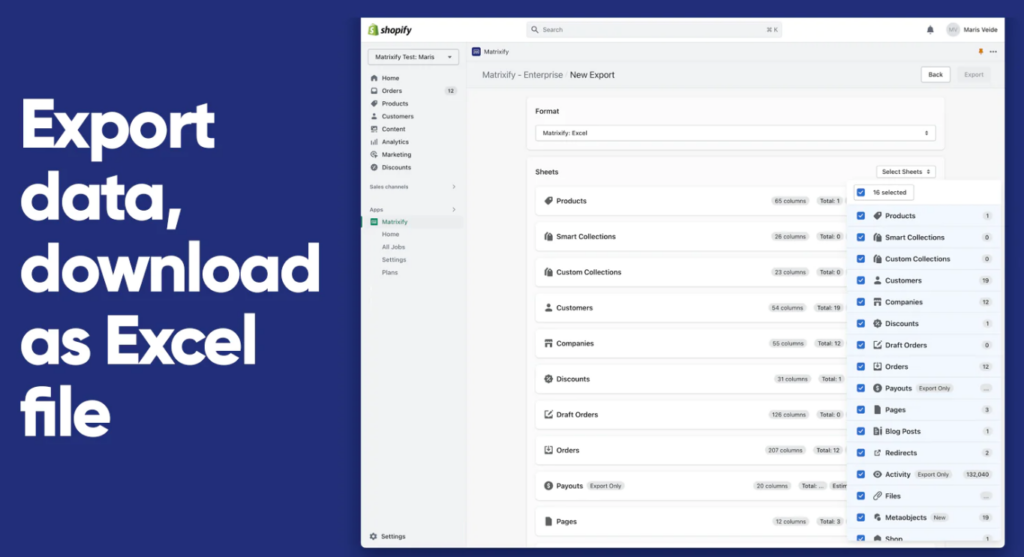Screen dimensions: 1024x557
Task: Expand the Sales channels section
Action: click(453, 187)
